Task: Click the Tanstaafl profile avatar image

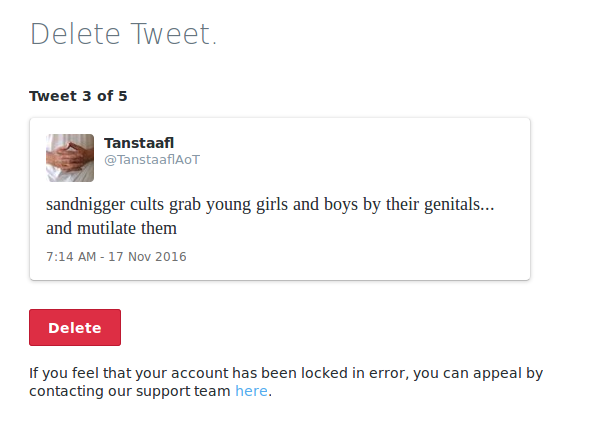Action: click(70, 158)
